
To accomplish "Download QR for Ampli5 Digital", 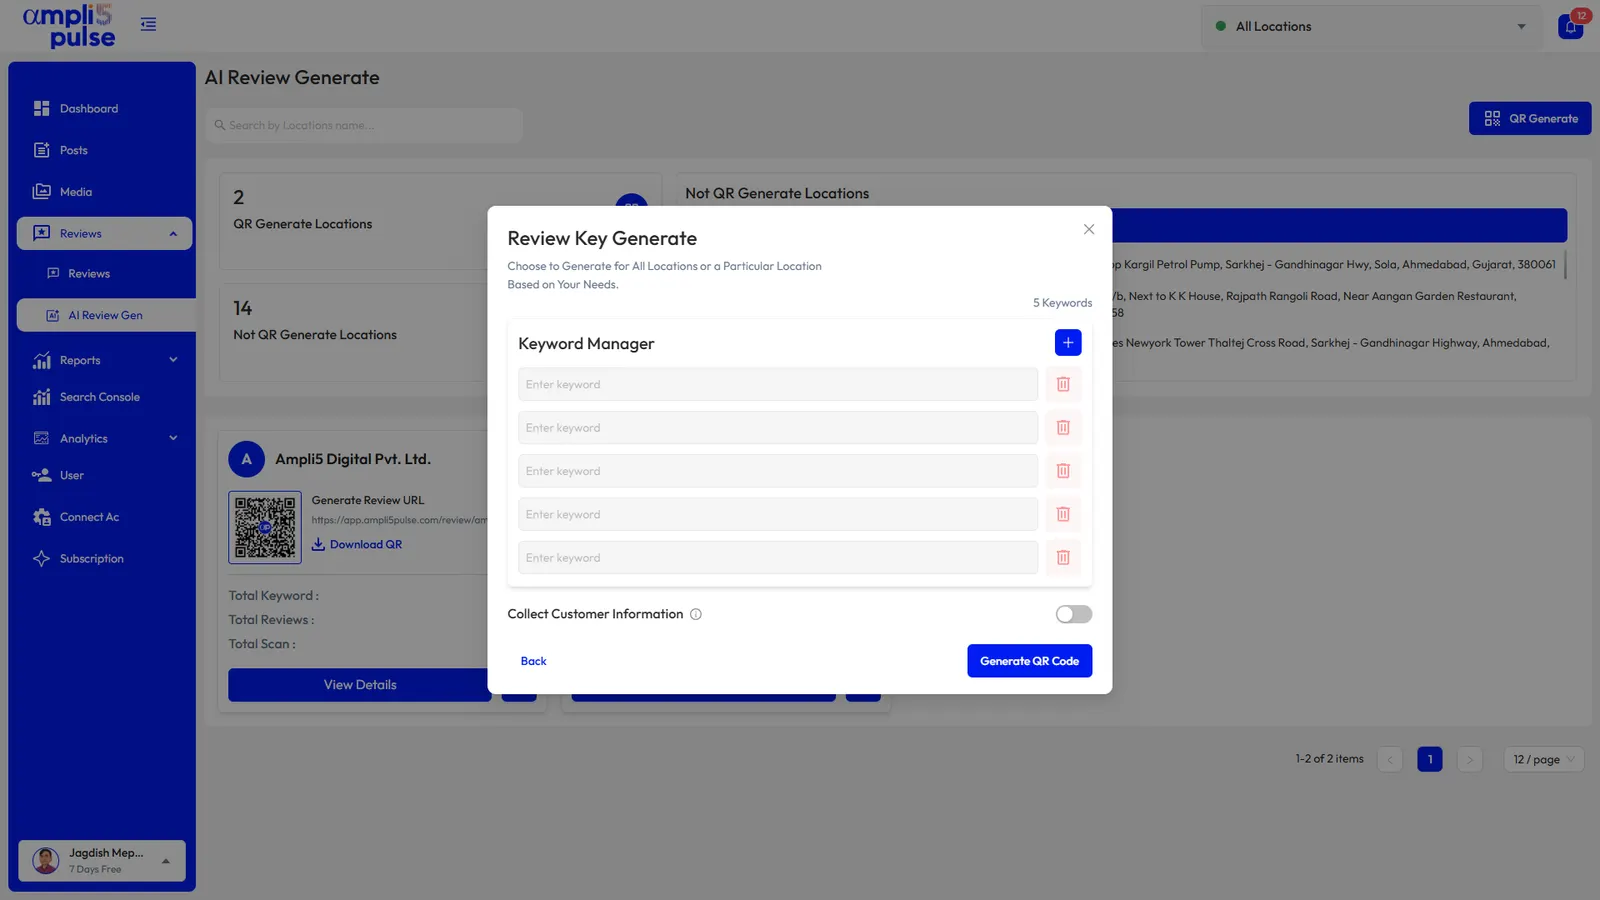I will click(357, 544).
